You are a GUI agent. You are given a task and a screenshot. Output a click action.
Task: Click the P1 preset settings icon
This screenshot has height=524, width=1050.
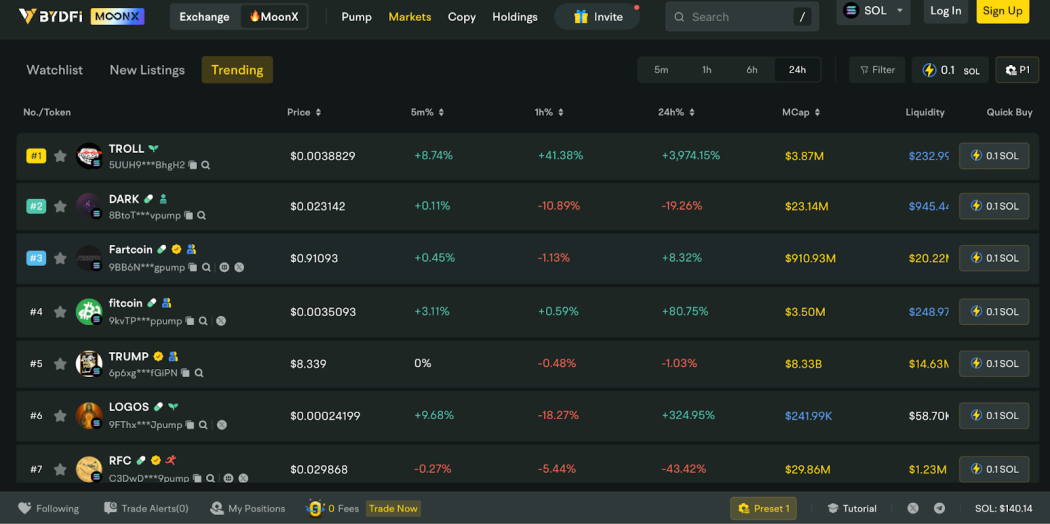click(x=1017, y=70)
